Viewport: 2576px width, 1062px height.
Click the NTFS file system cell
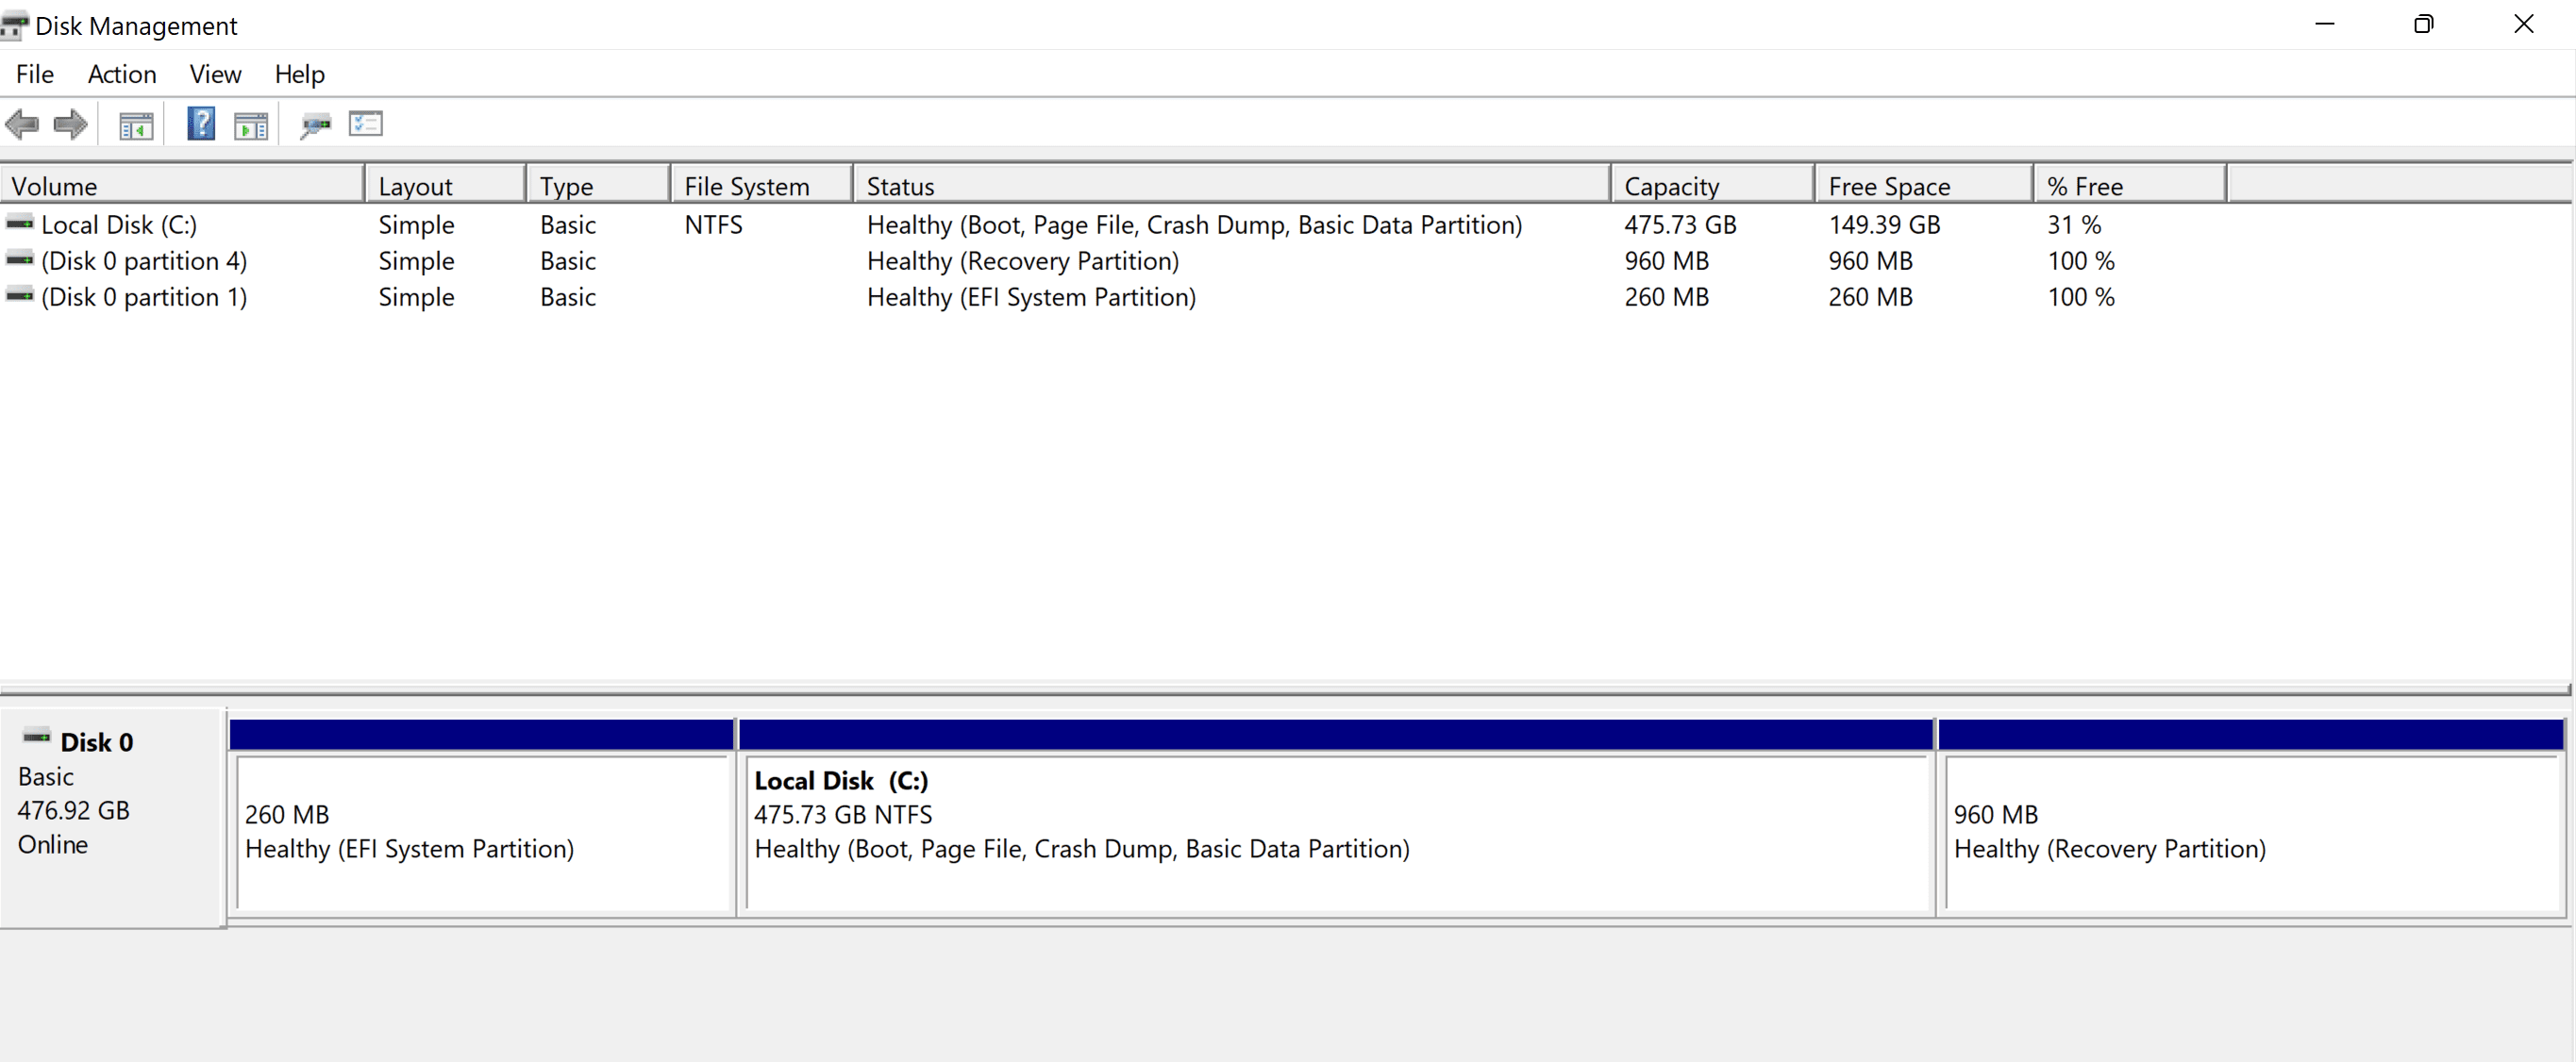[713, 225]
